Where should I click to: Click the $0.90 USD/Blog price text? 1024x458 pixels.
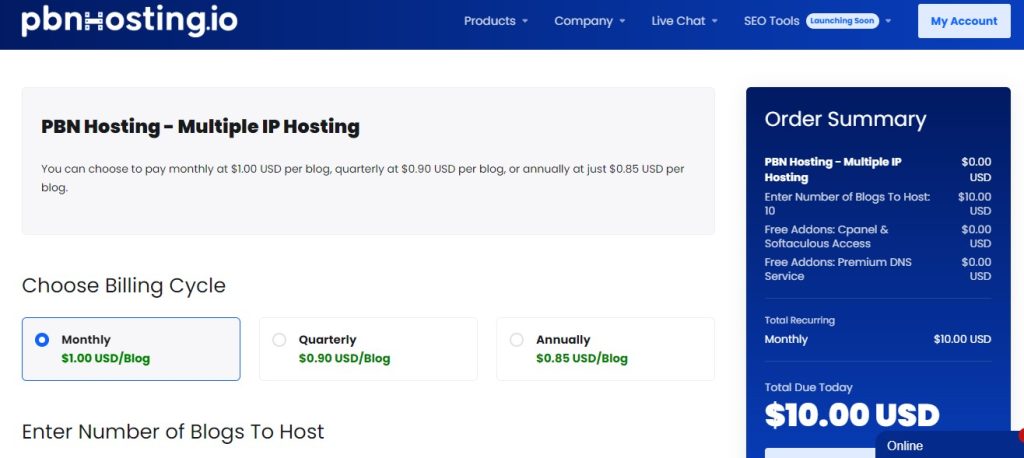coord(344,358)
